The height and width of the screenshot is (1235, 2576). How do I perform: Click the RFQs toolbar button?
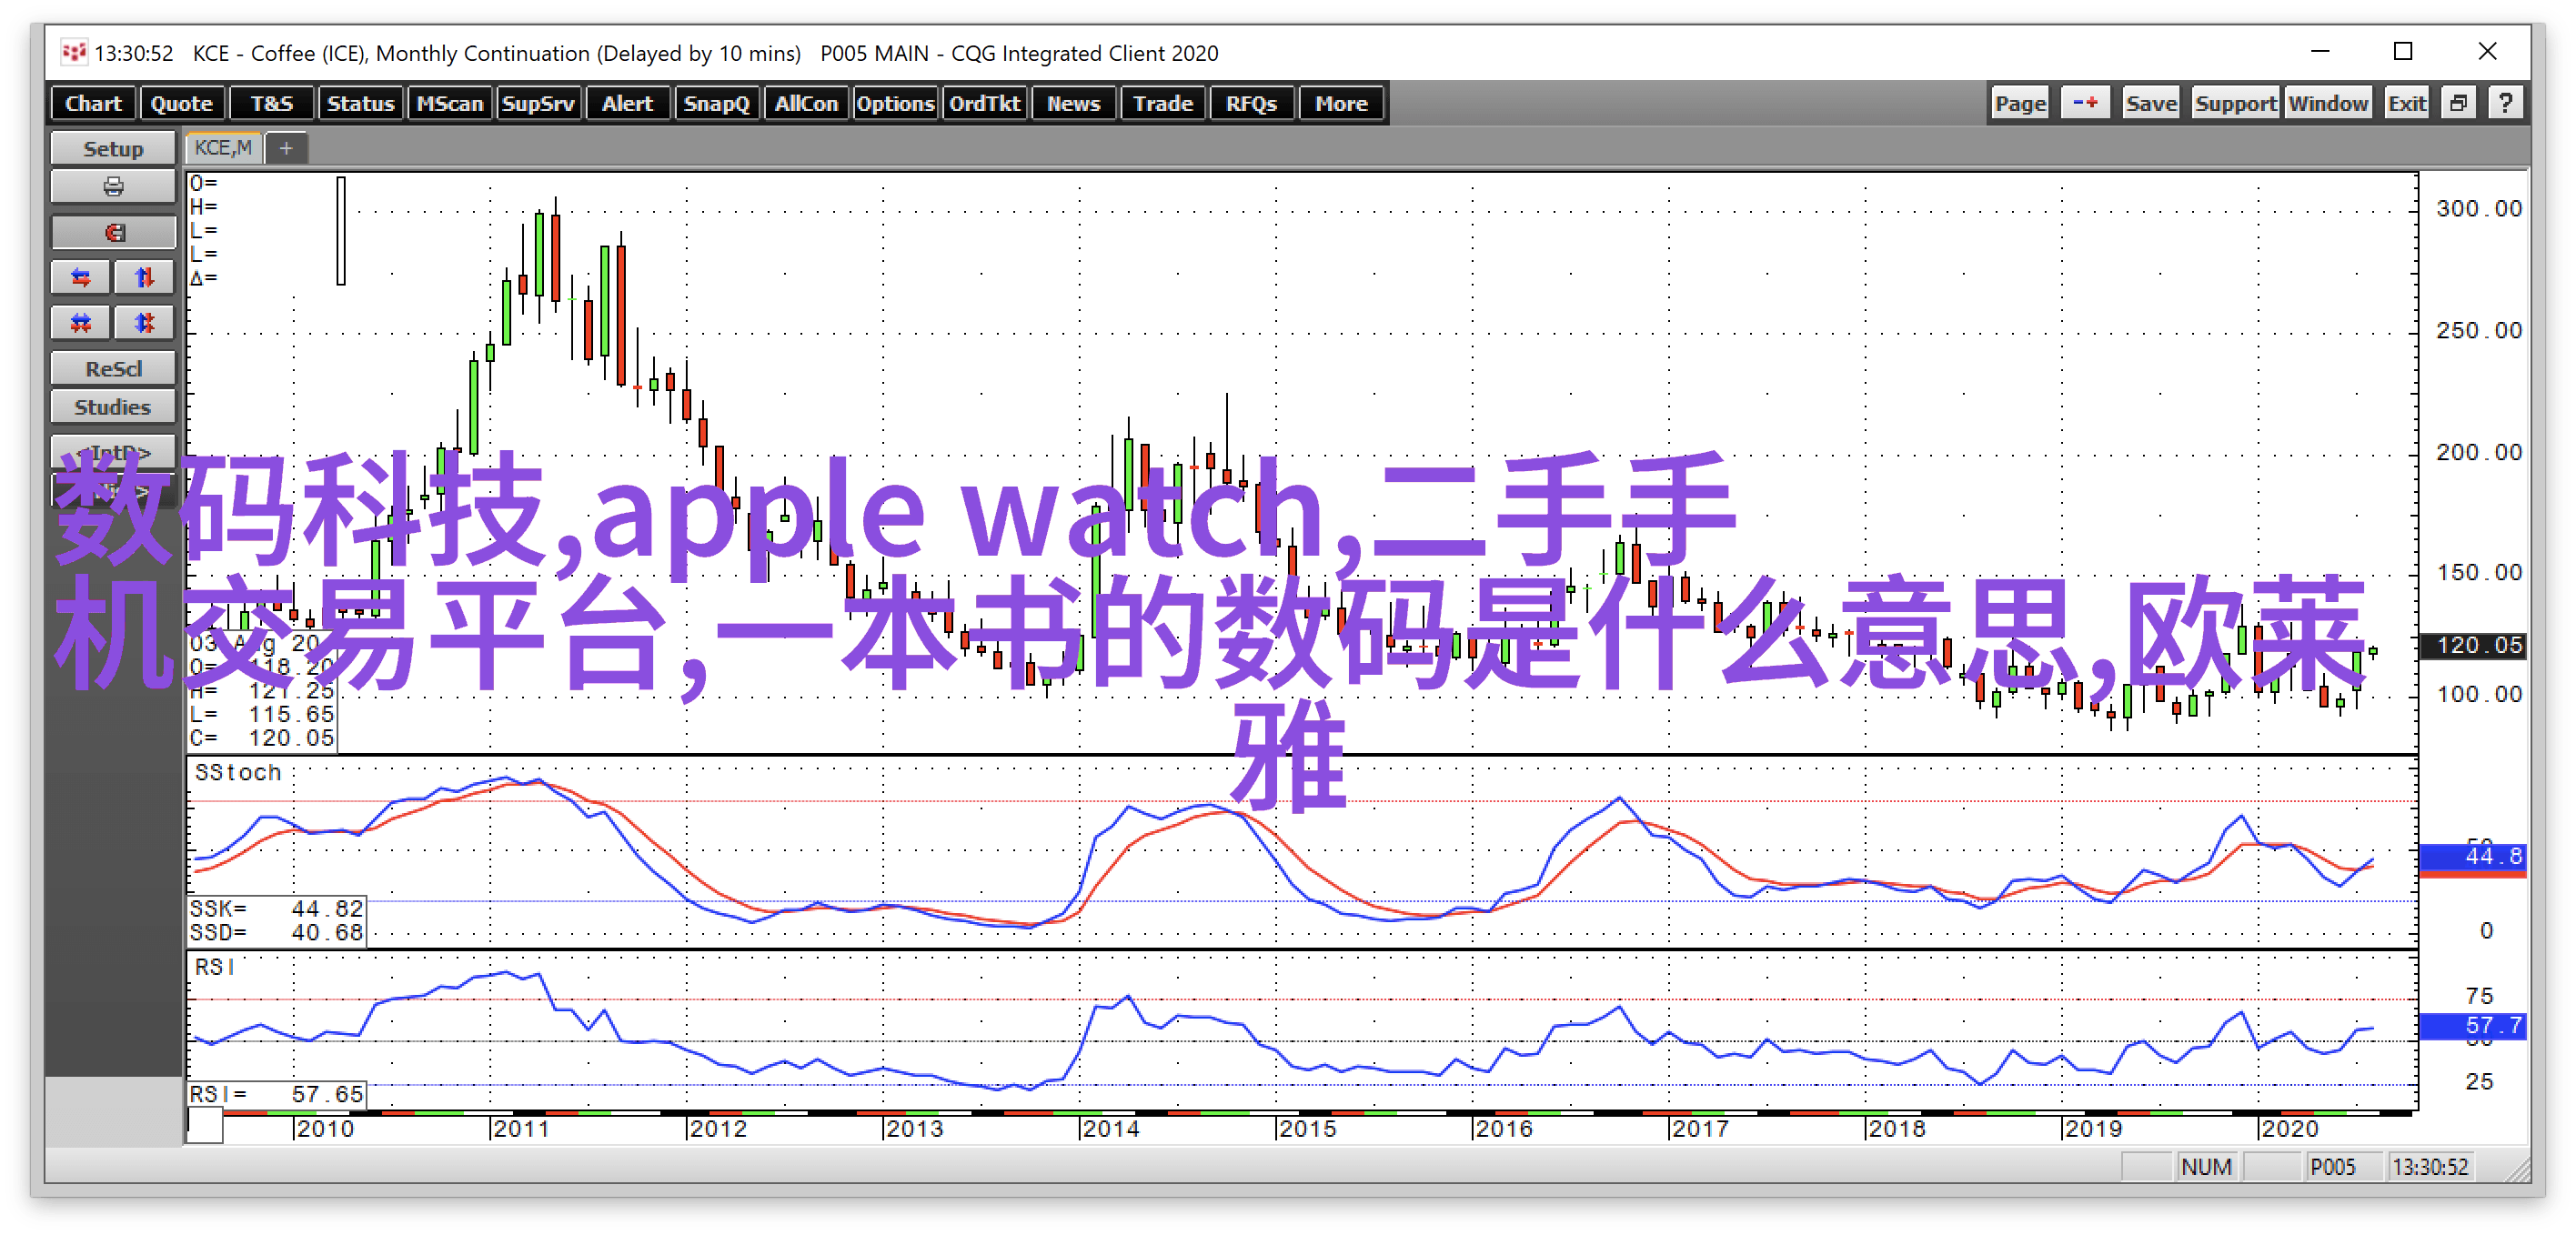tap(1252, 103)
